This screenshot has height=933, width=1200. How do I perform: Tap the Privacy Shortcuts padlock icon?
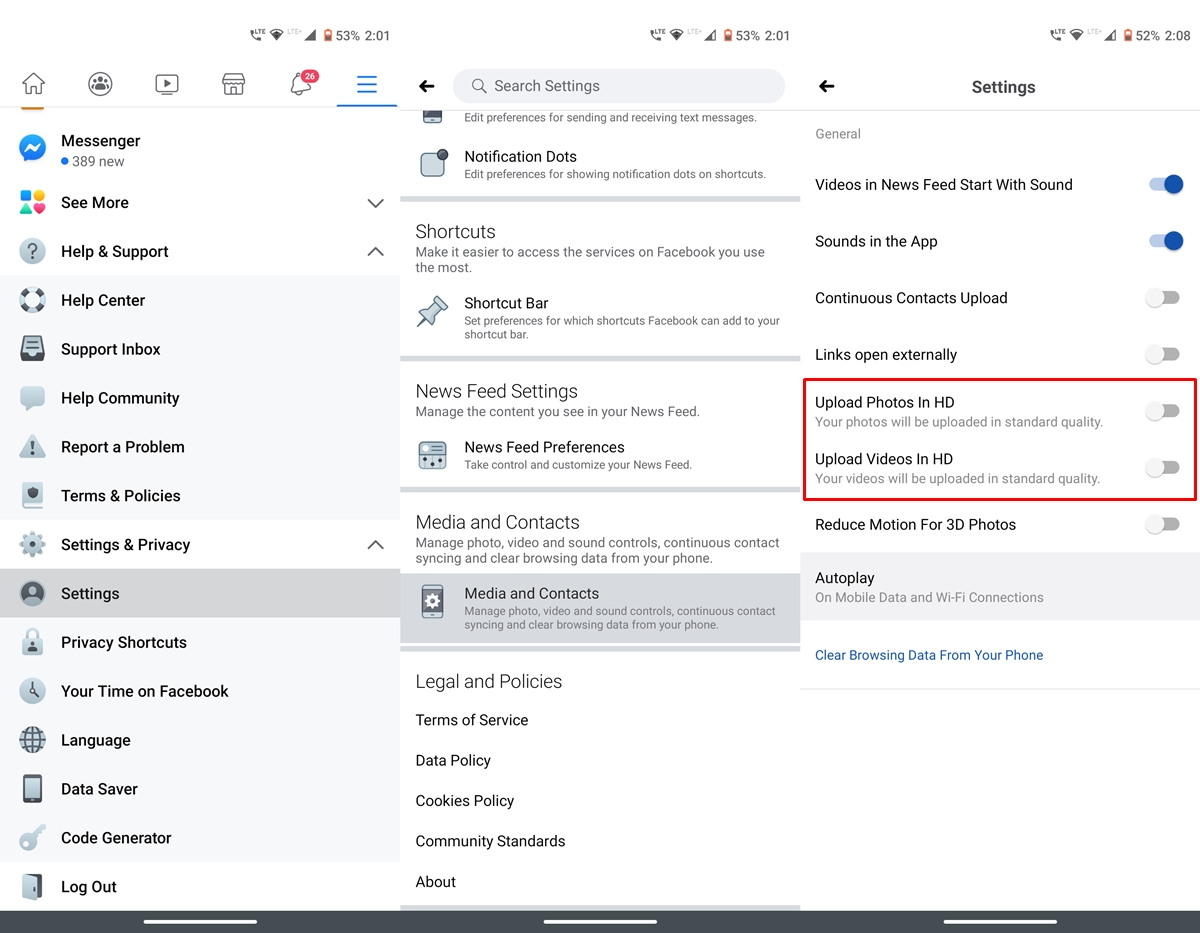[33, 642]
